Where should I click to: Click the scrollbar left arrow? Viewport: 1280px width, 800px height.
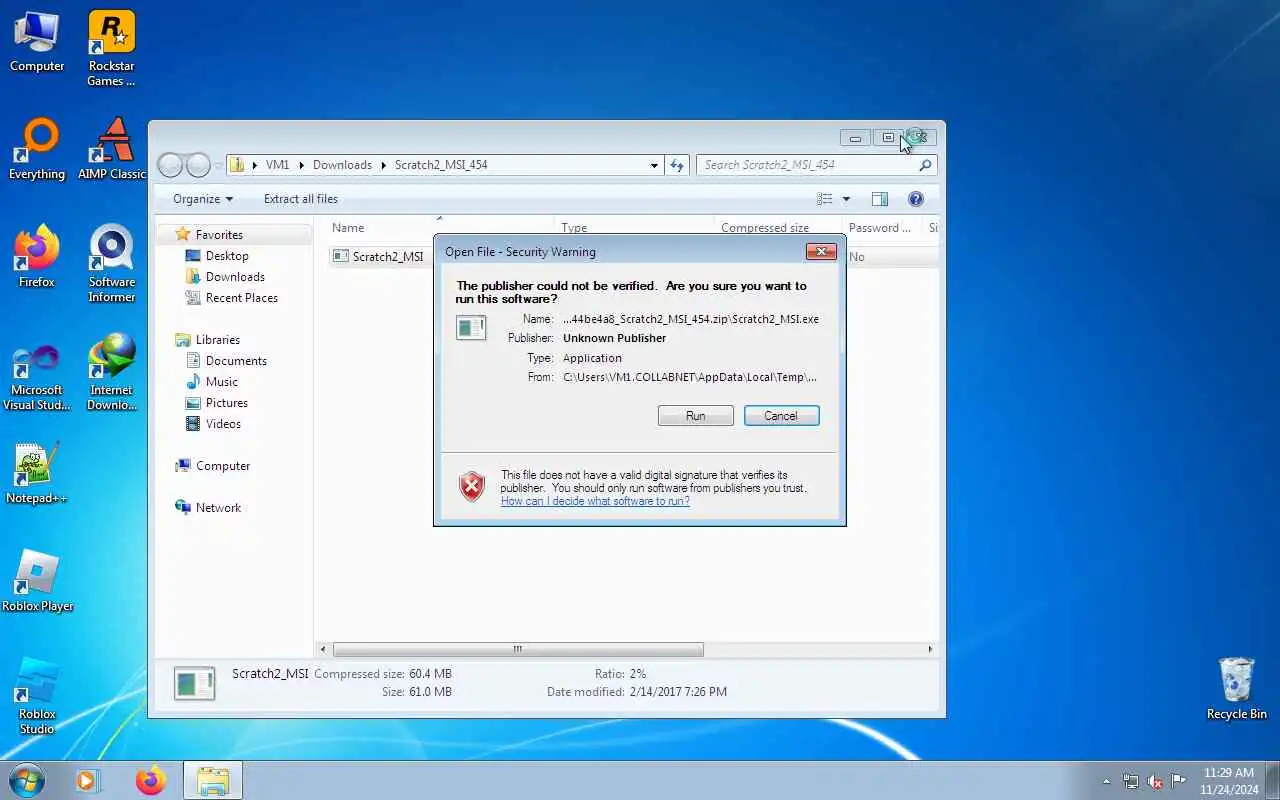pos(322,649)
